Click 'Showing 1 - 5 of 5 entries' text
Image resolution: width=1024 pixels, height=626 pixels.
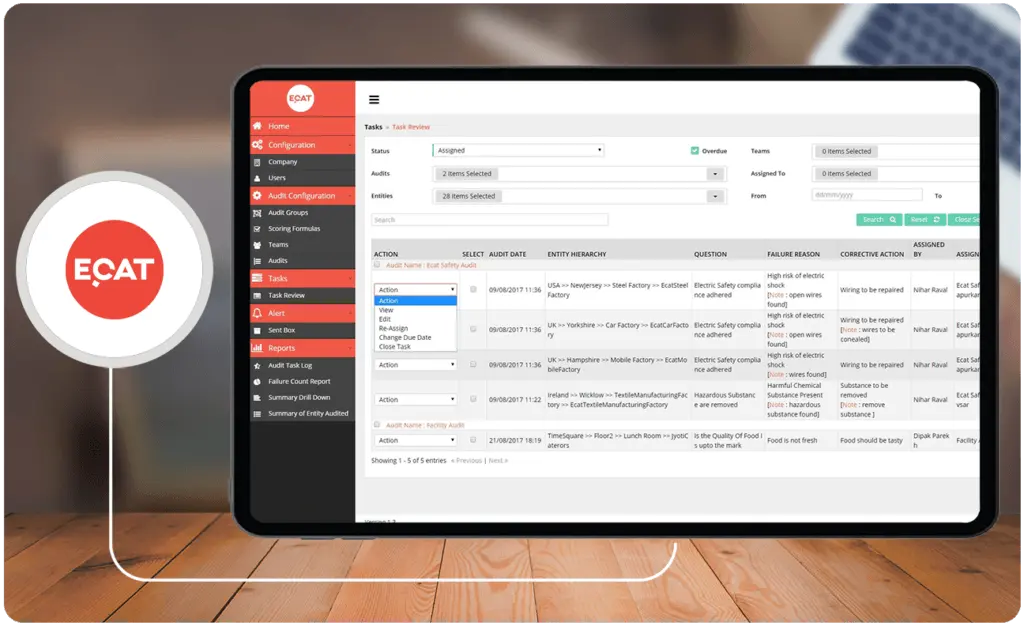[x=408, y=460]
